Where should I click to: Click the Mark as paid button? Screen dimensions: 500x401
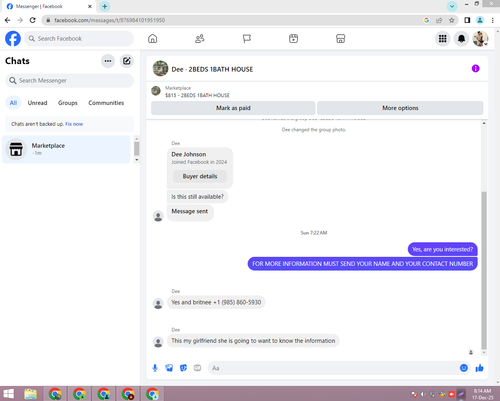point(233,108)
